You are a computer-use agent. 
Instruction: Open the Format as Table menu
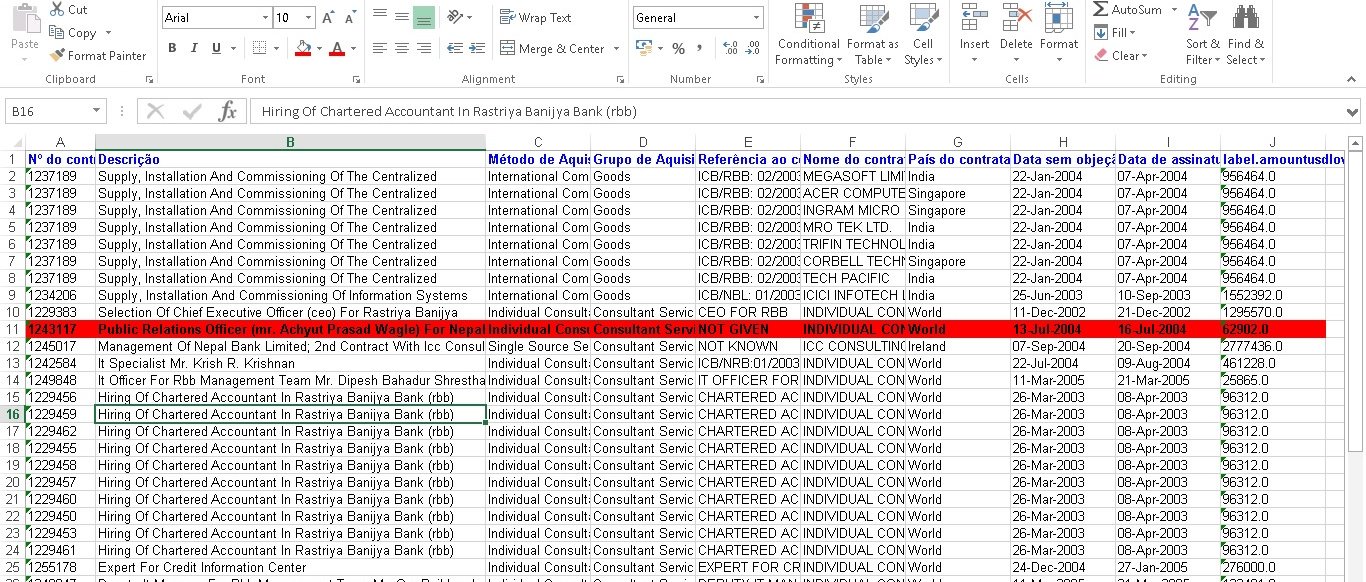point(872,35)
